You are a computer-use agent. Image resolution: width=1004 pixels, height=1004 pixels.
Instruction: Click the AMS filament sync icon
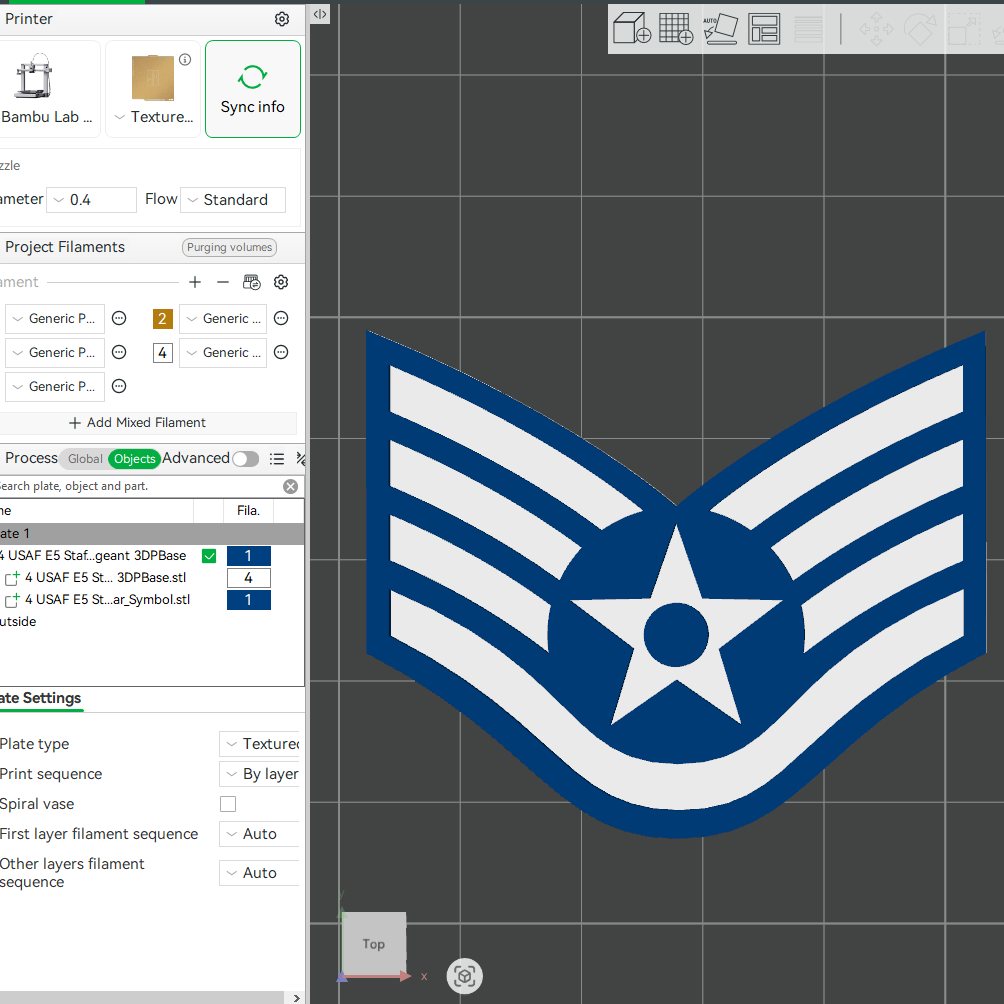(x=252, y=282)
